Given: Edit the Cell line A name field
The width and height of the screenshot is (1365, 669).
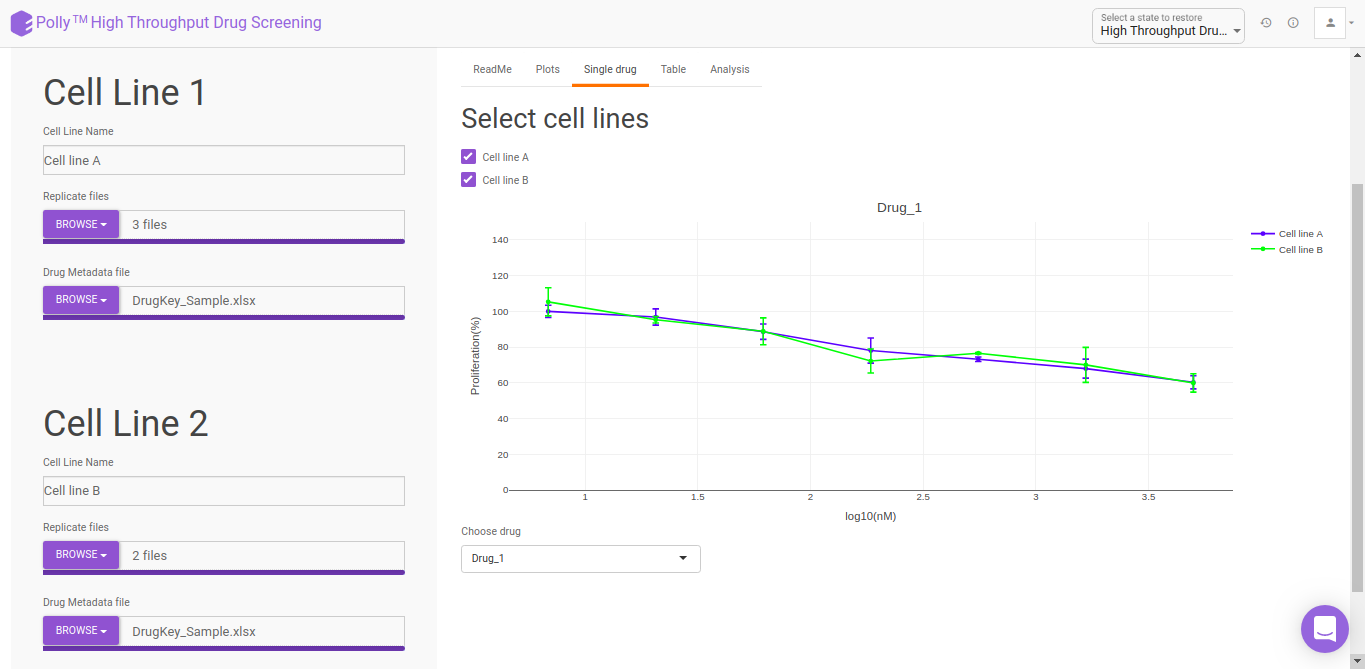Looking at the screenshot, I should 224,160.
